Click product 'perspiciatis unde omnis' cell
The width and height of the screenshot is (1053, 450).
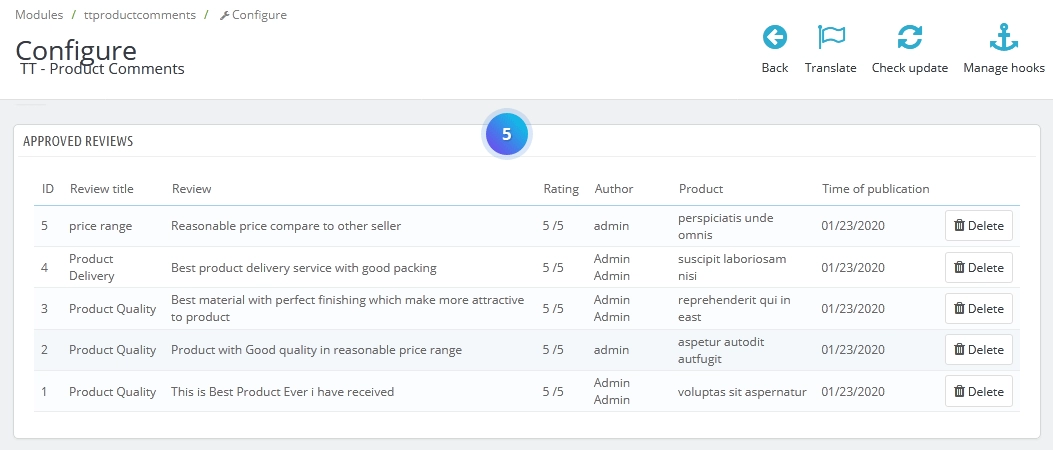coord(725,226)
